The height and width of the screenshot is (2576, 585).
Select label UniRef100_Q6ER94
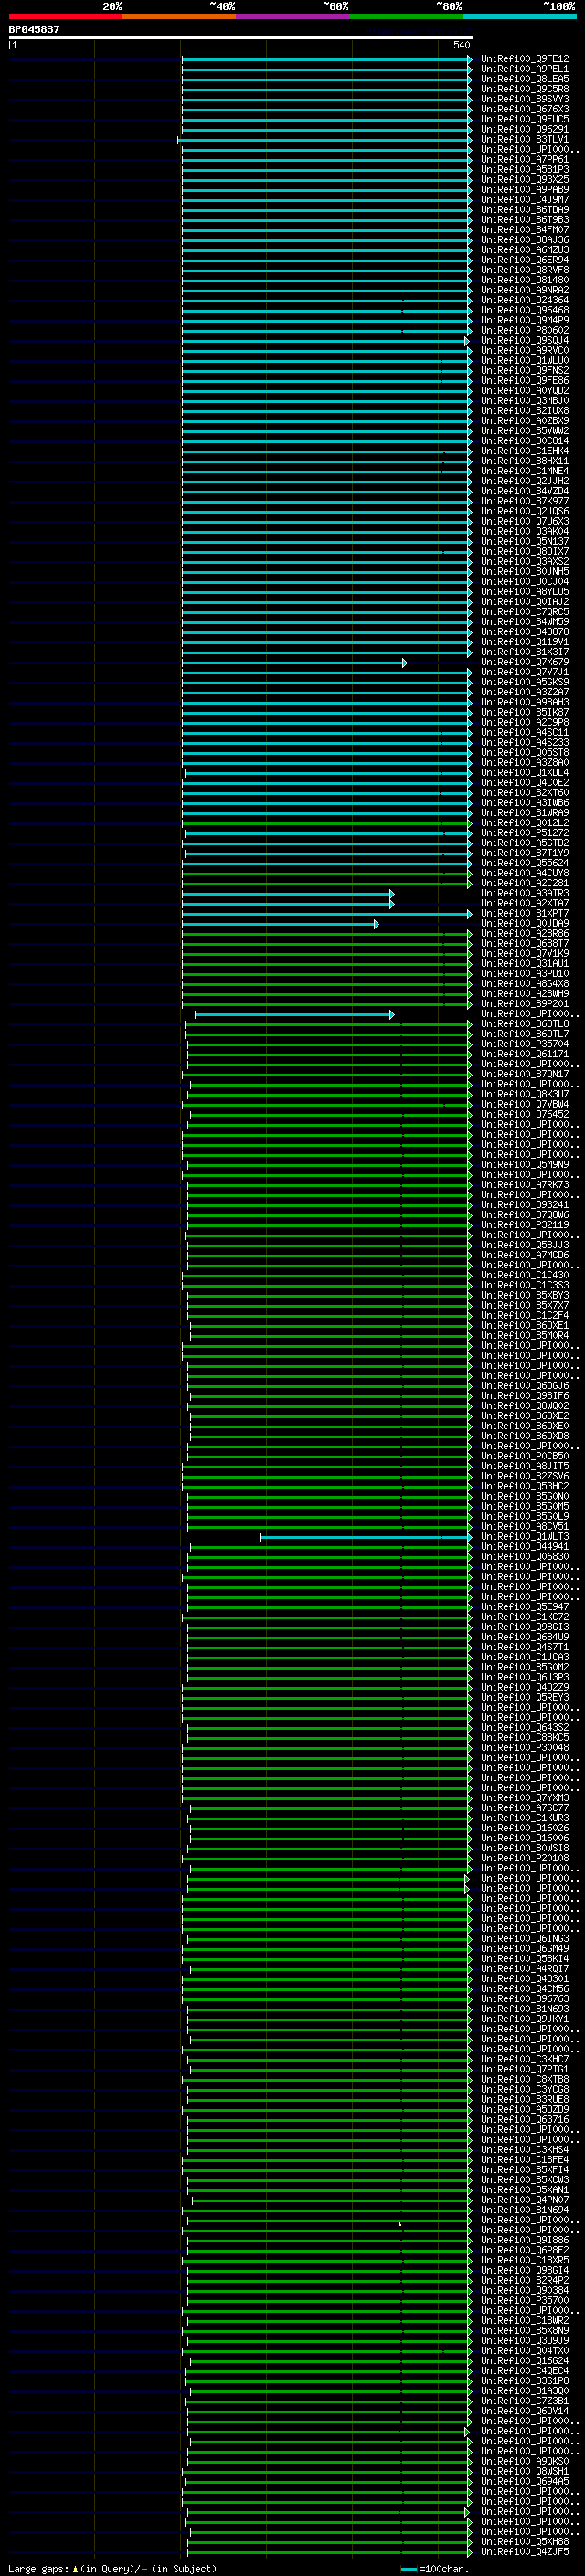[x=525, y=260]
